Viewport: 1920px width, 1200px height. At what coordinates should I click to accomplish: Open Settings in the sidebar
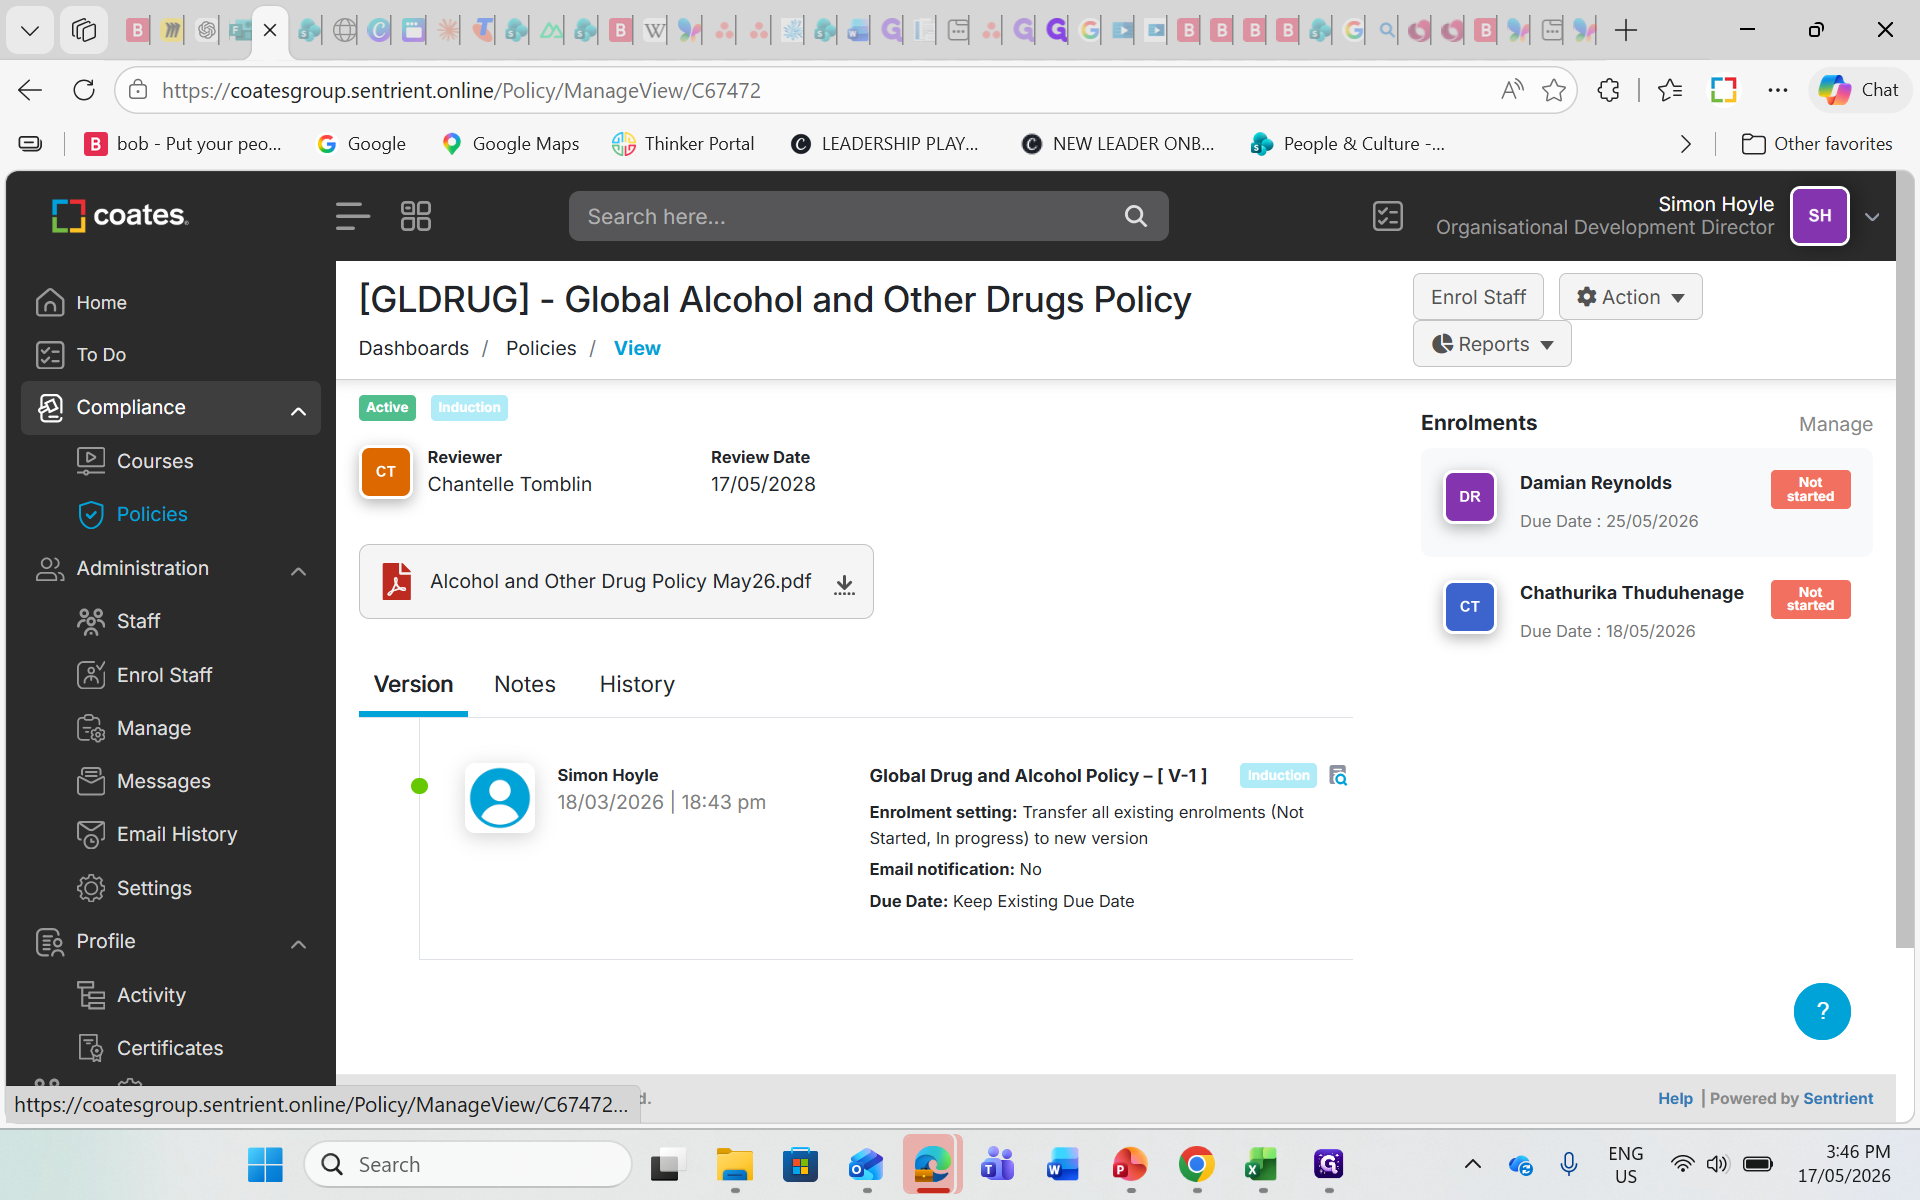(154, 888)
